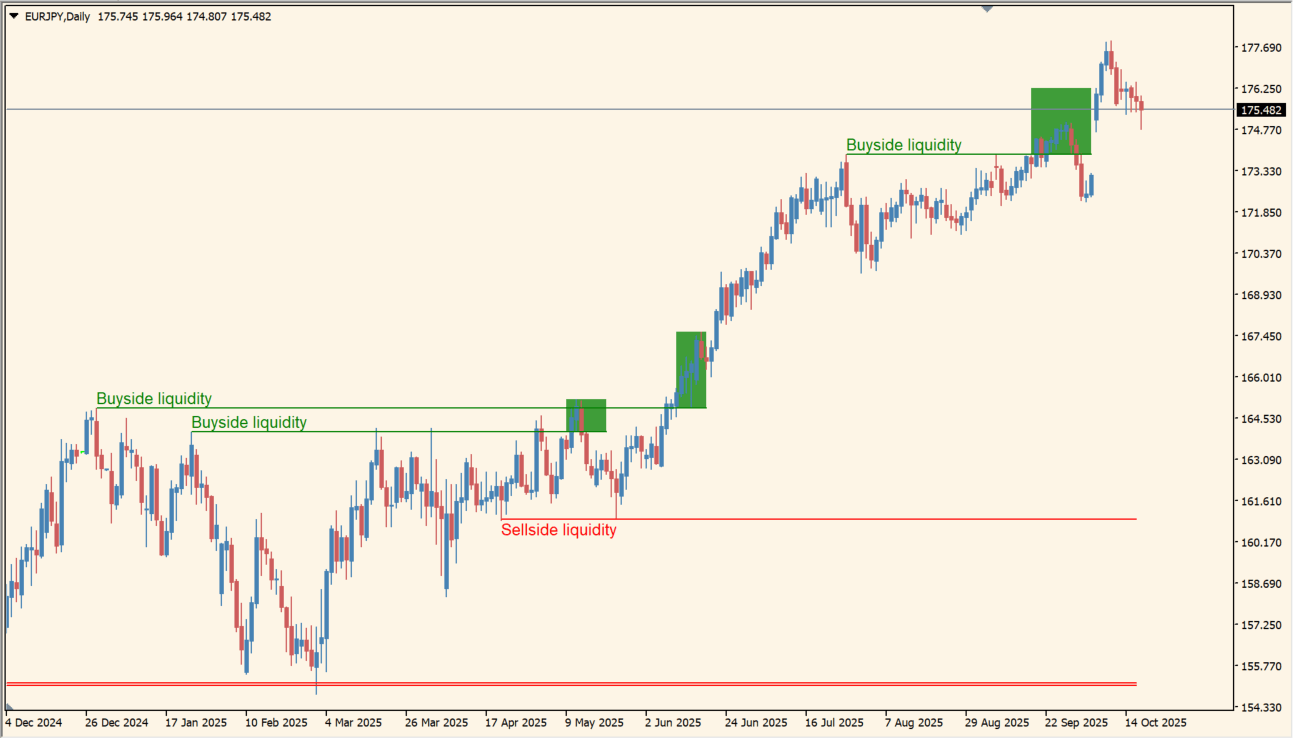Screen dimensions: 1294x739
Task: Select the highlighted 175.482 current price label
Action: [1261, 110]
